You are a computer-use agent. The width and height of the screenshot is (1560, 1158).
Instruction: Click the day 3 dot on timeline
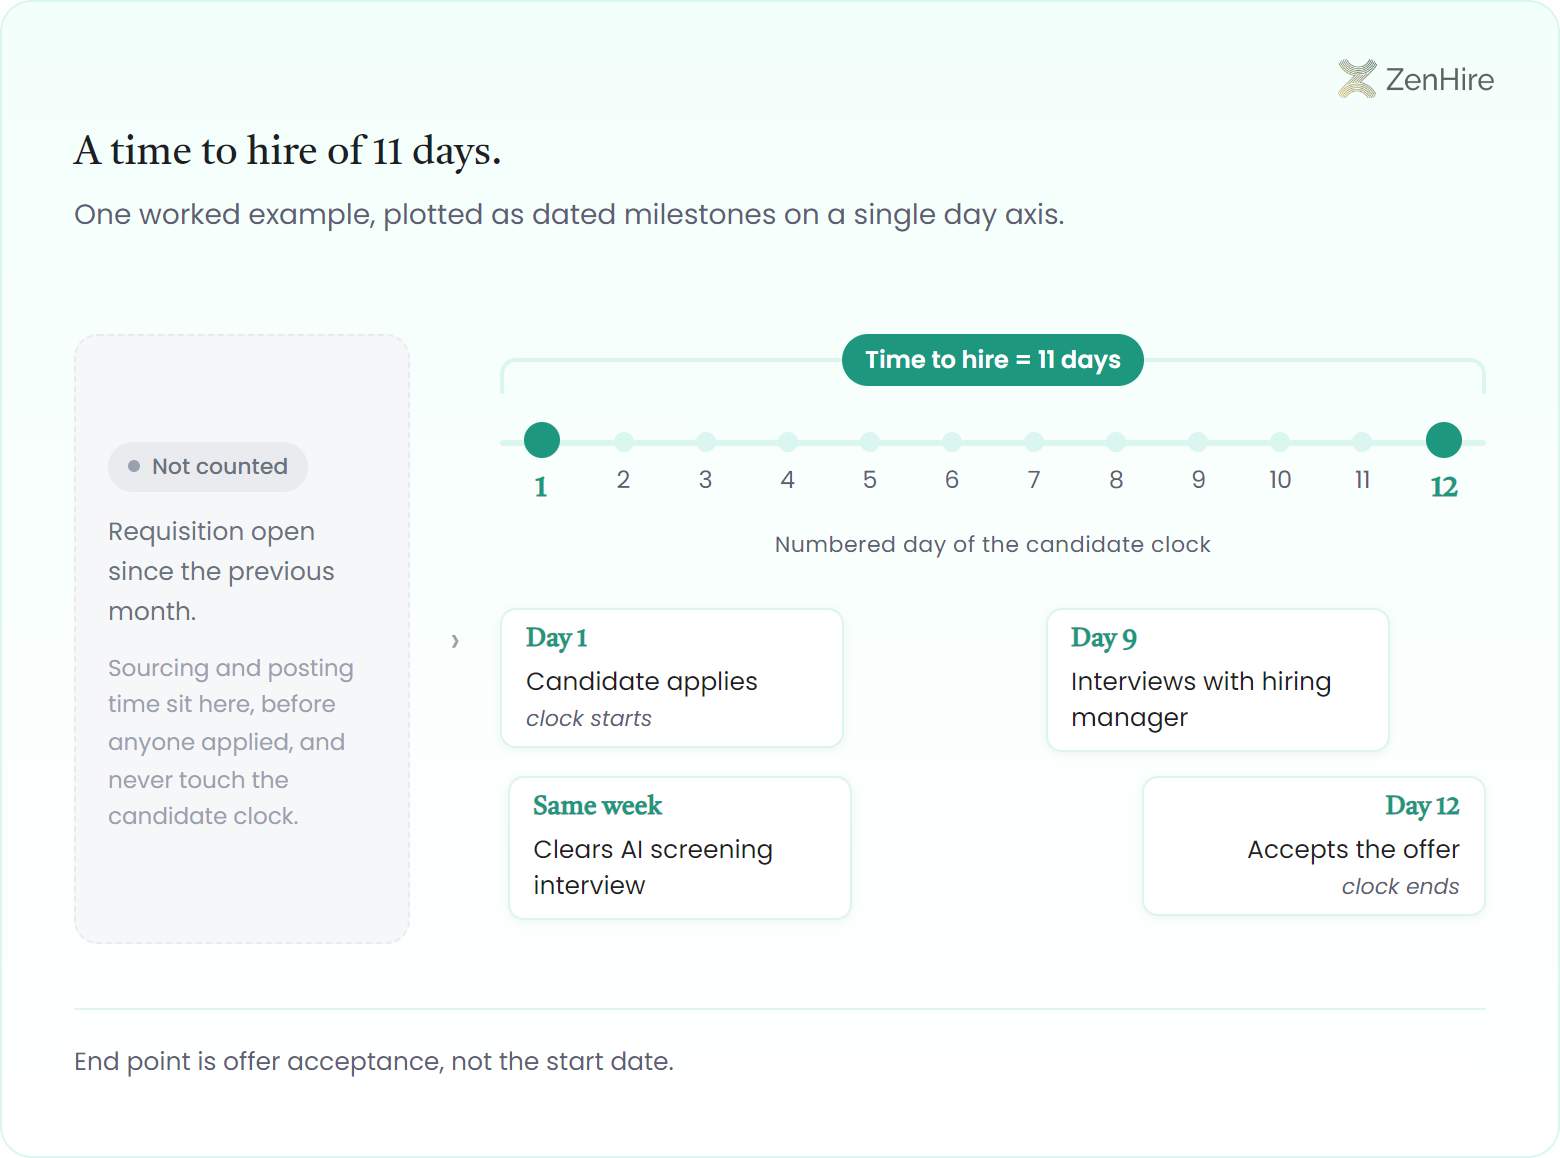706,441
